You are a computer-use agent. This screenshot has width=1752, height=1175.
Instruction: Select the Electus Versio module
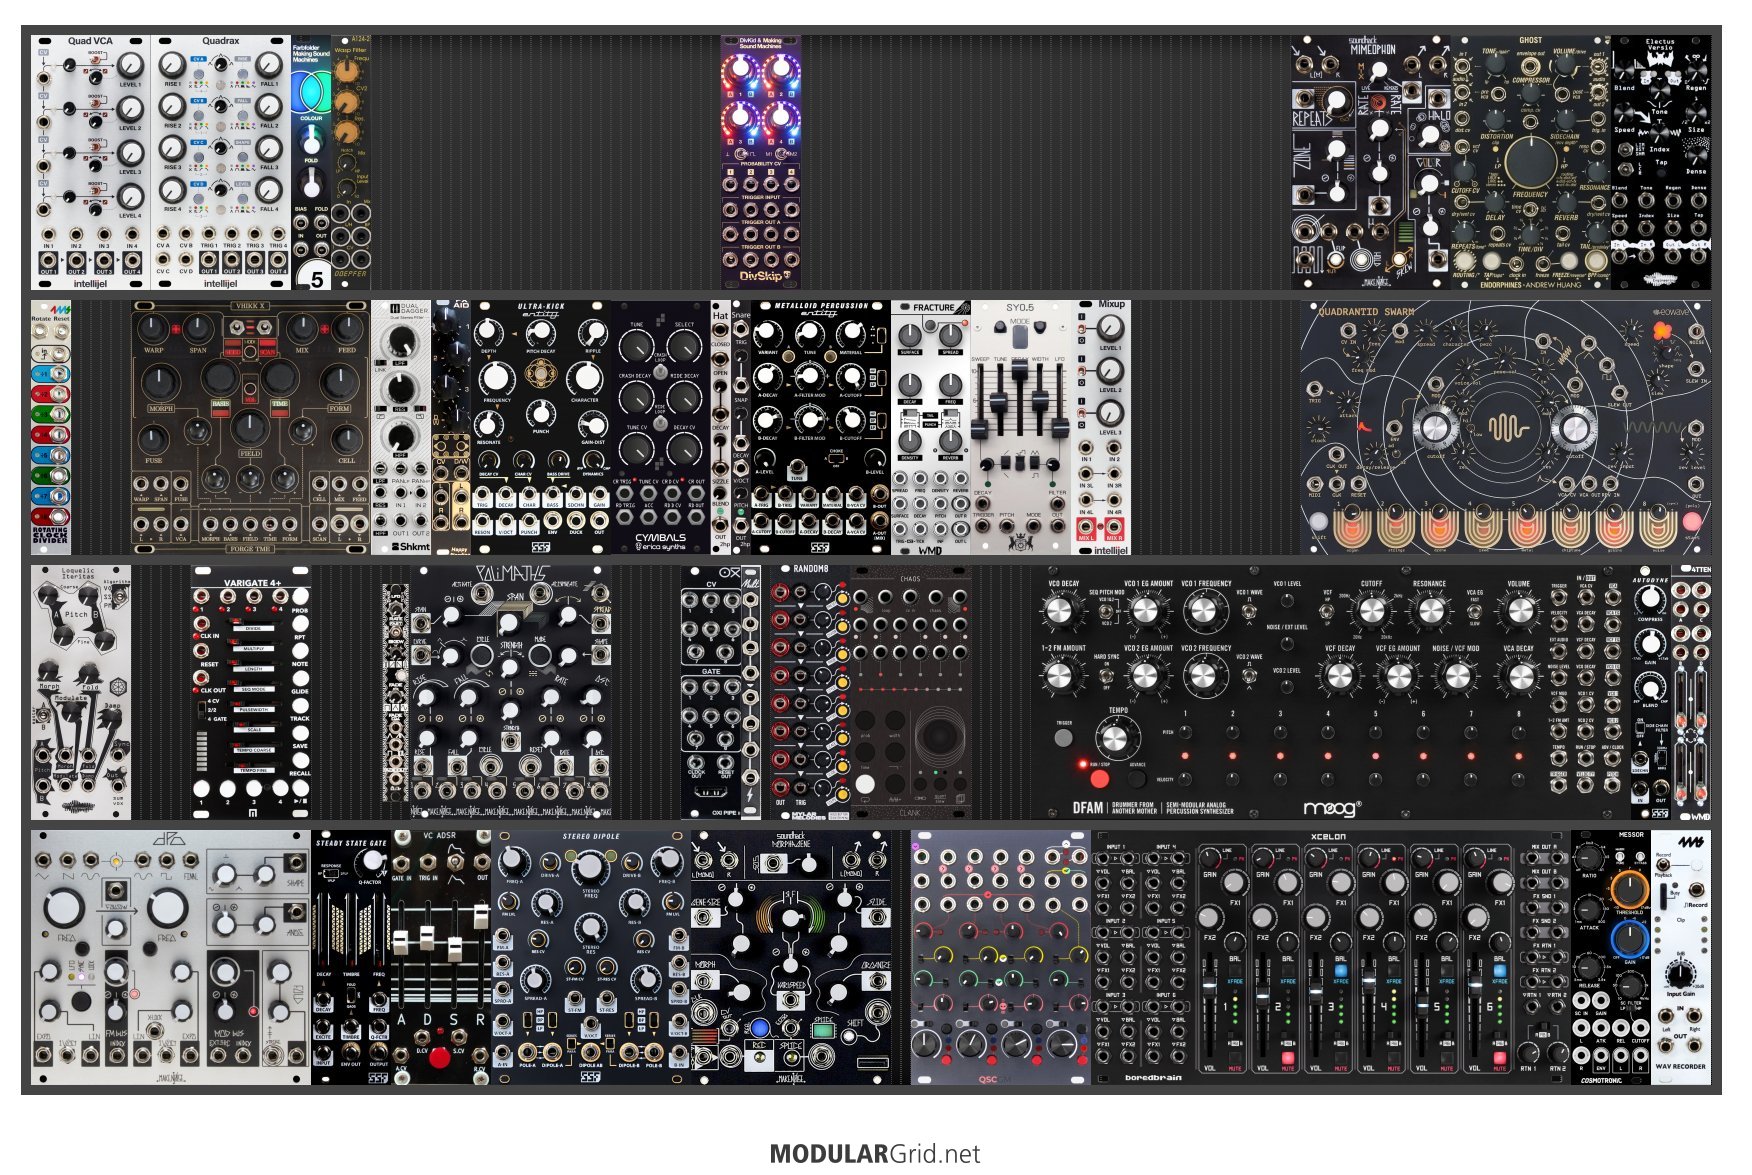pos(1660,162)
